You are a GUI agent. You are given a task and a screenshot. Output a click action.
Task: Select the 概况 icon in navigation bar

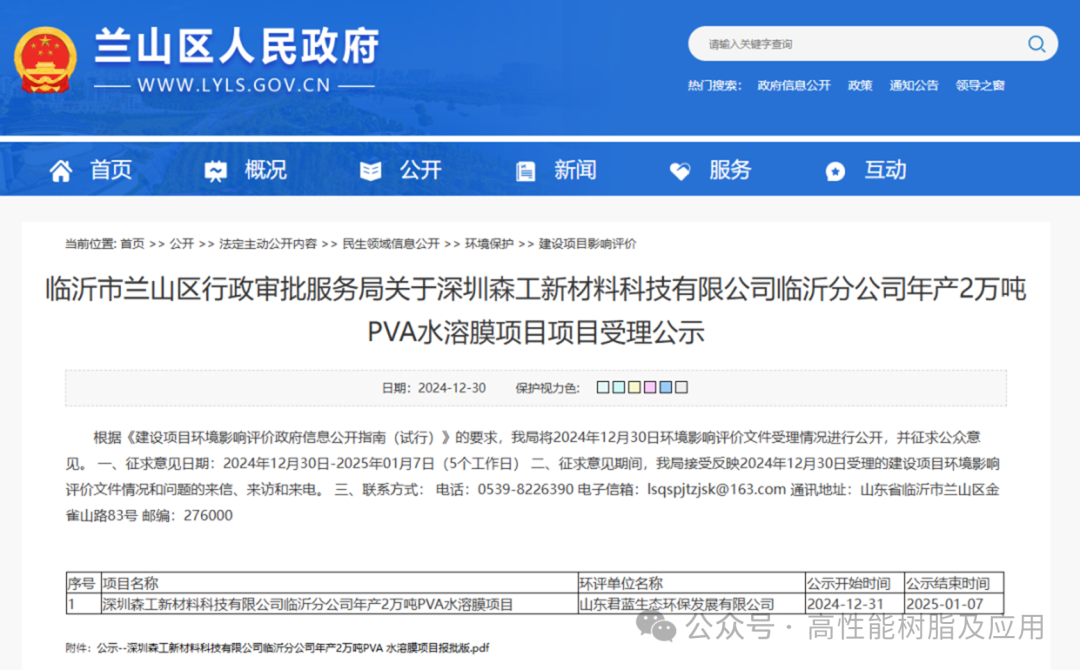pyautogui.click(x=216, y=171)
